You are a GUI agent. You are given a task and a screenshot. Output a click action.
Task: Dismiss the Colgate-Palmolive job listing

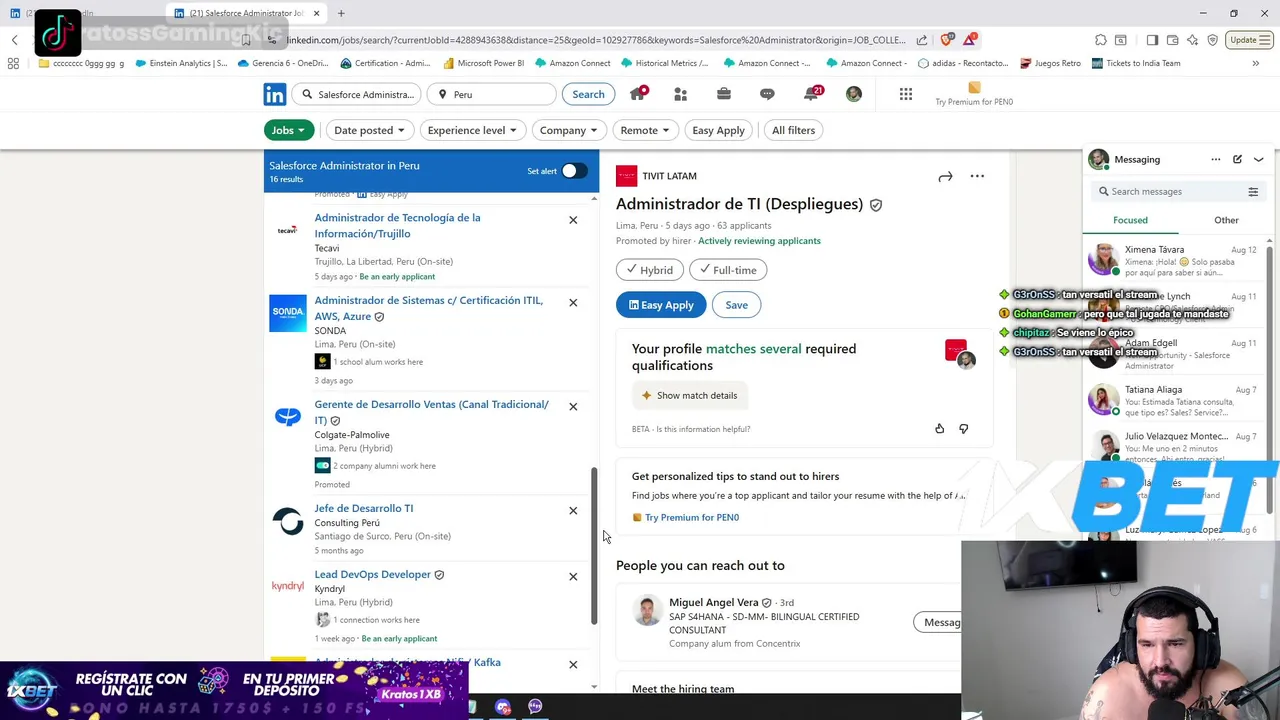tap(573, 407)
